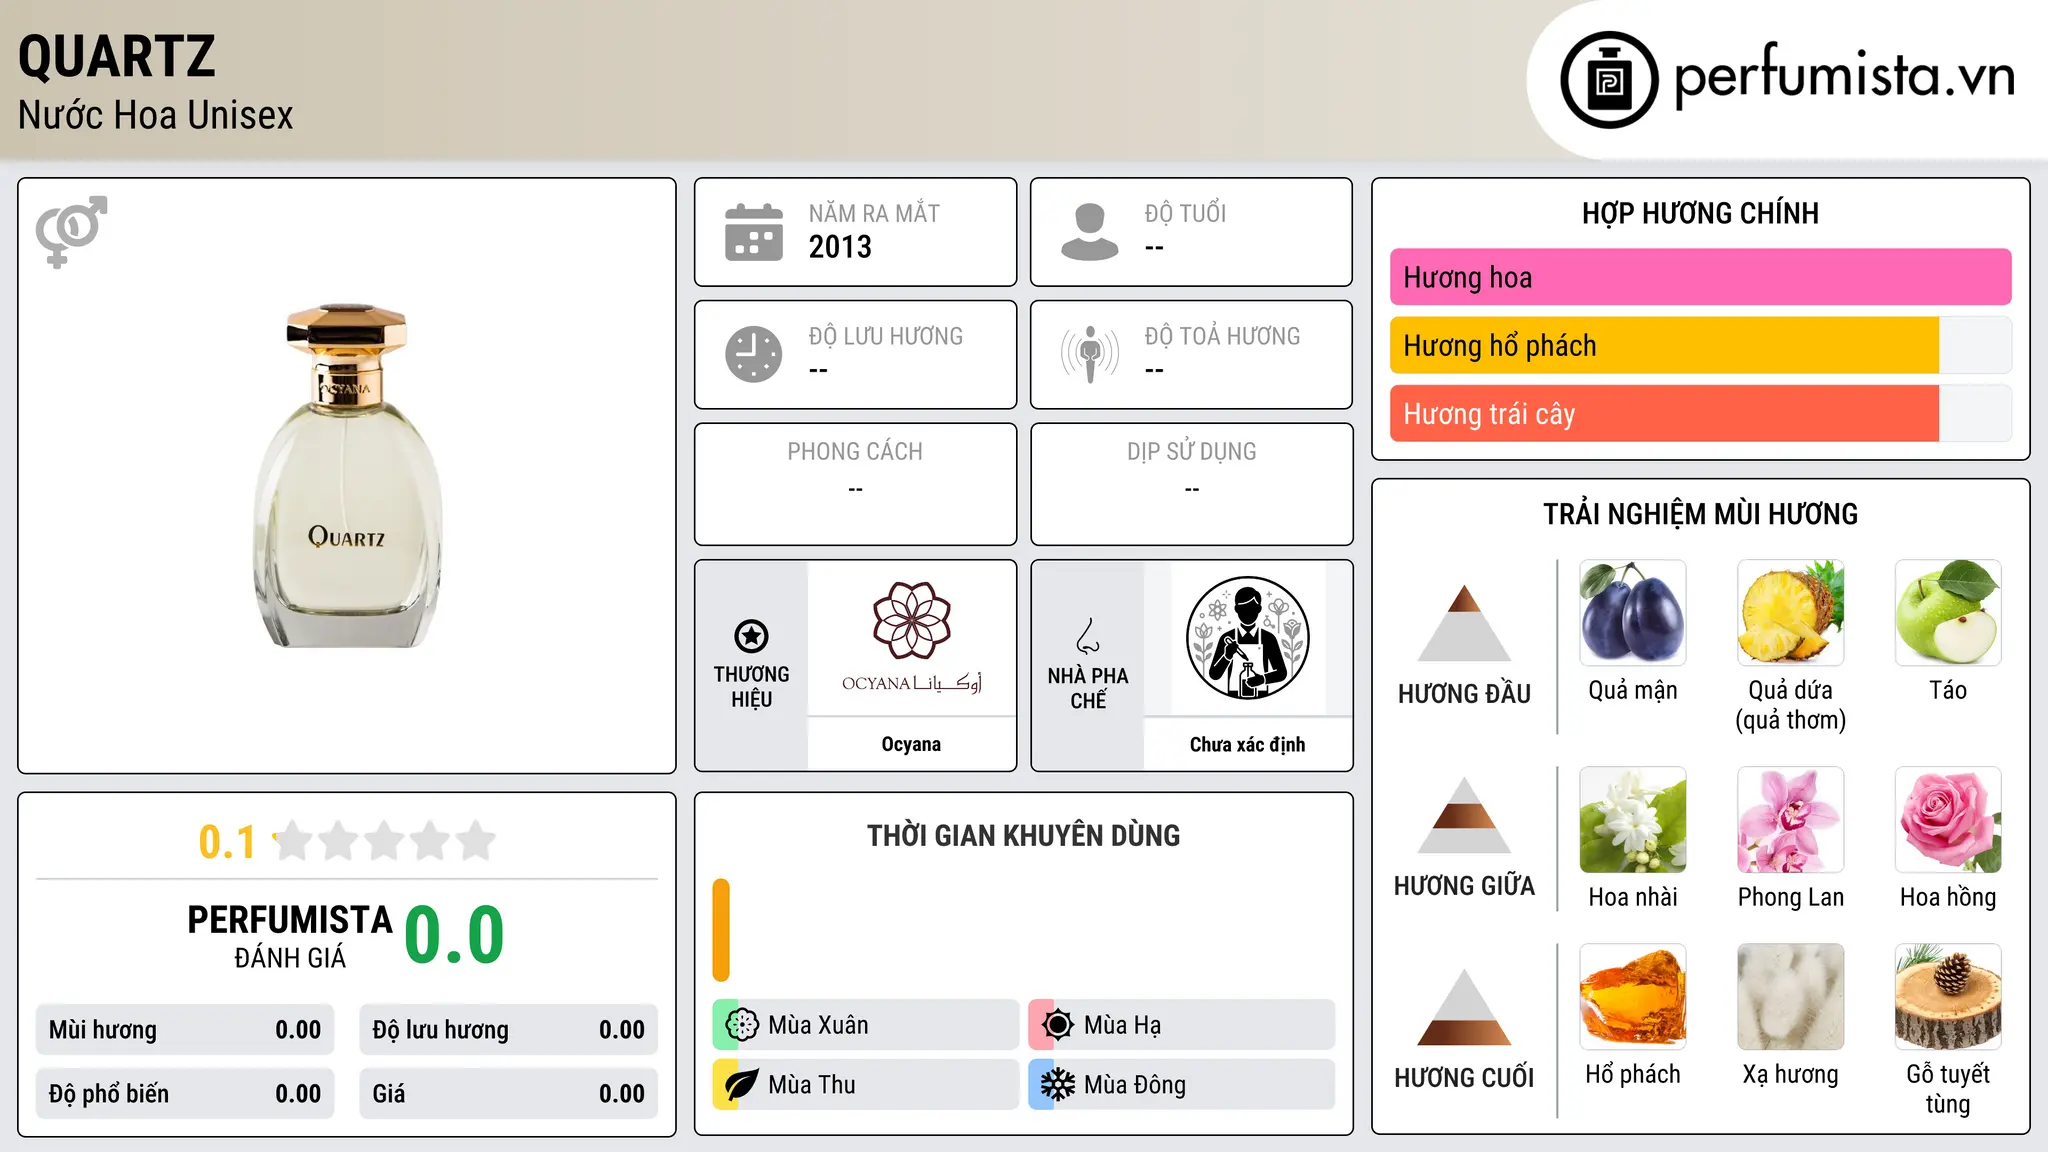Viewport: 2048px width, 1152px height.
Task: Click the QUARTZ perfume title
Action: click(x=117, y=57)
